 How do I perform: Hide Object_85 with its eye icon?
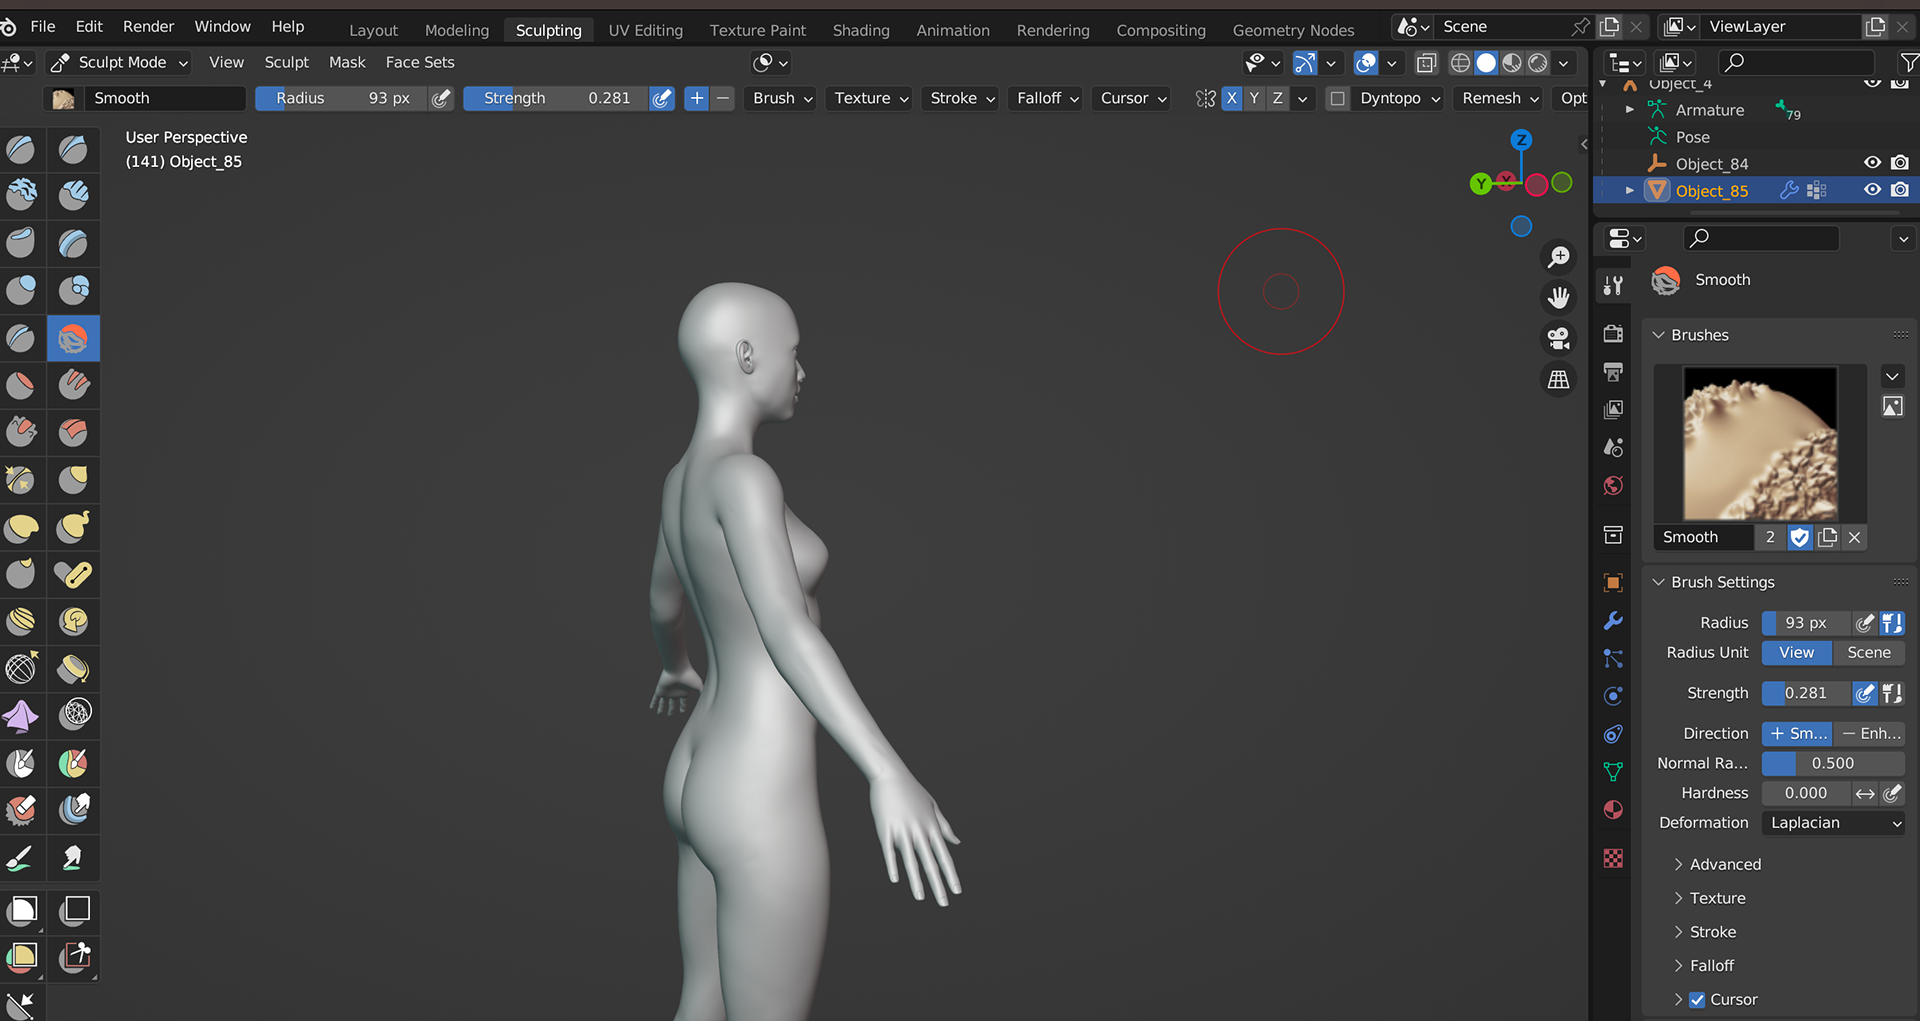click(x=1872, y=190)
